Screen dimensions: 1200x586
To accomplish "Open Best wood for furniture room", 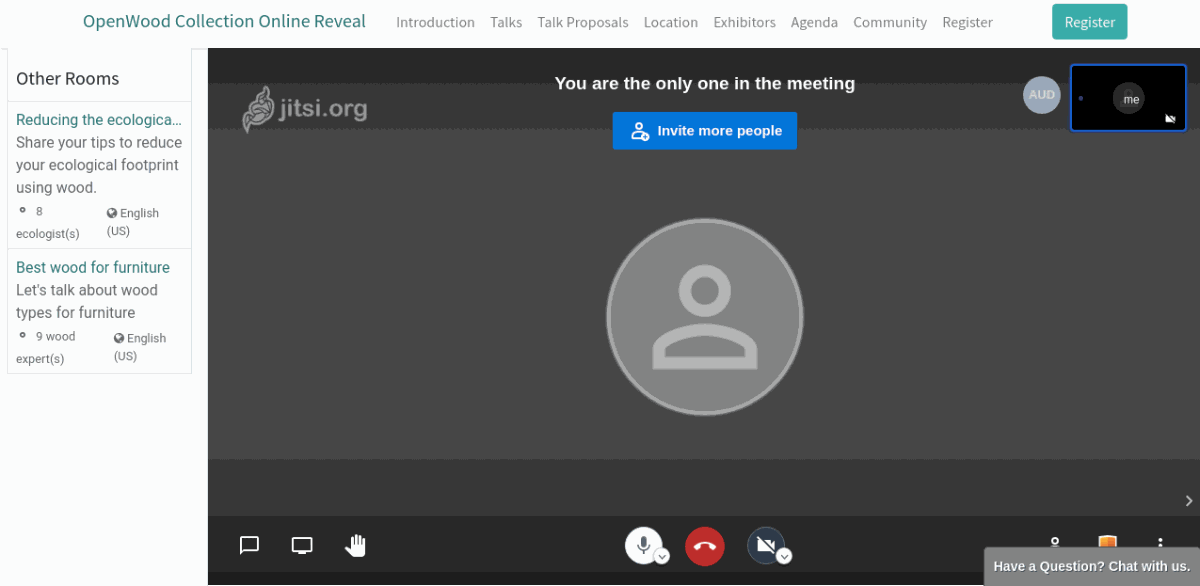I will 93,267.
